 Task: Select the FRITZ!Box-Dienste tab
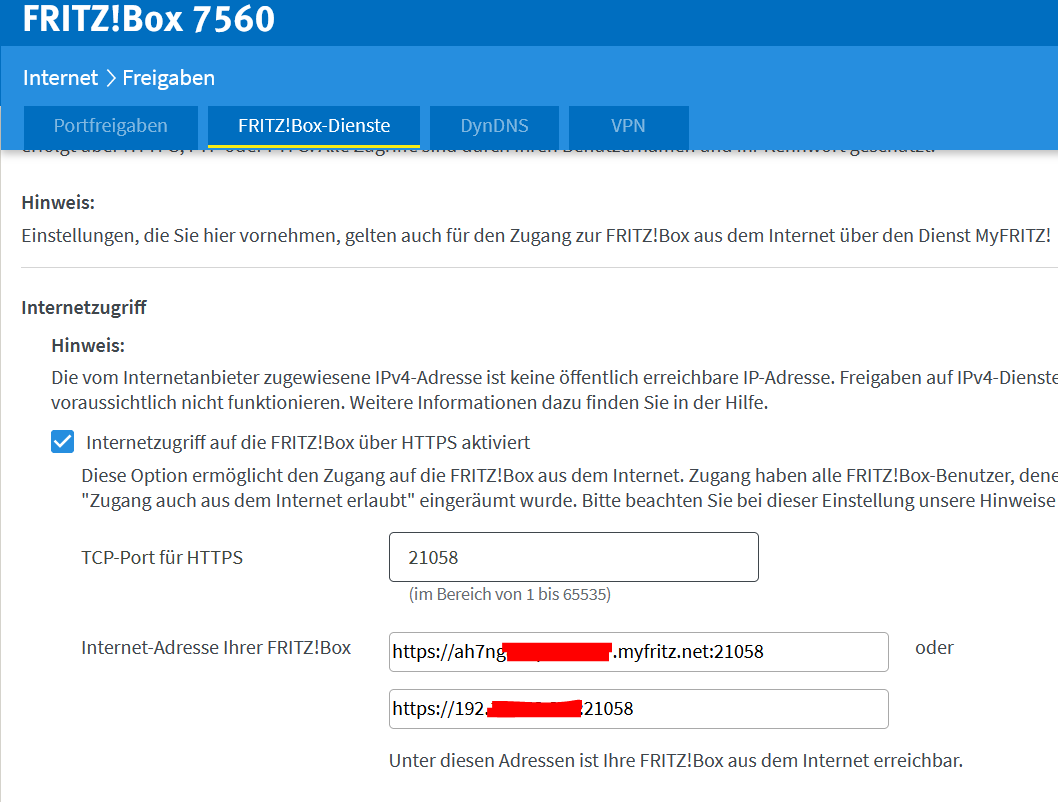click(314, 126)
